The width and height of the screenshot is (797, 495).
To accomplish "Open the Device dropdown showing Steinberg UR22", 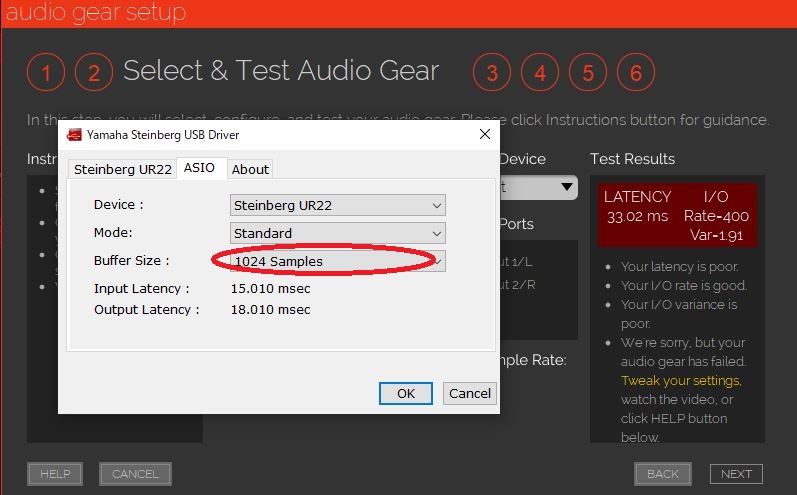I will click(337, 205).
